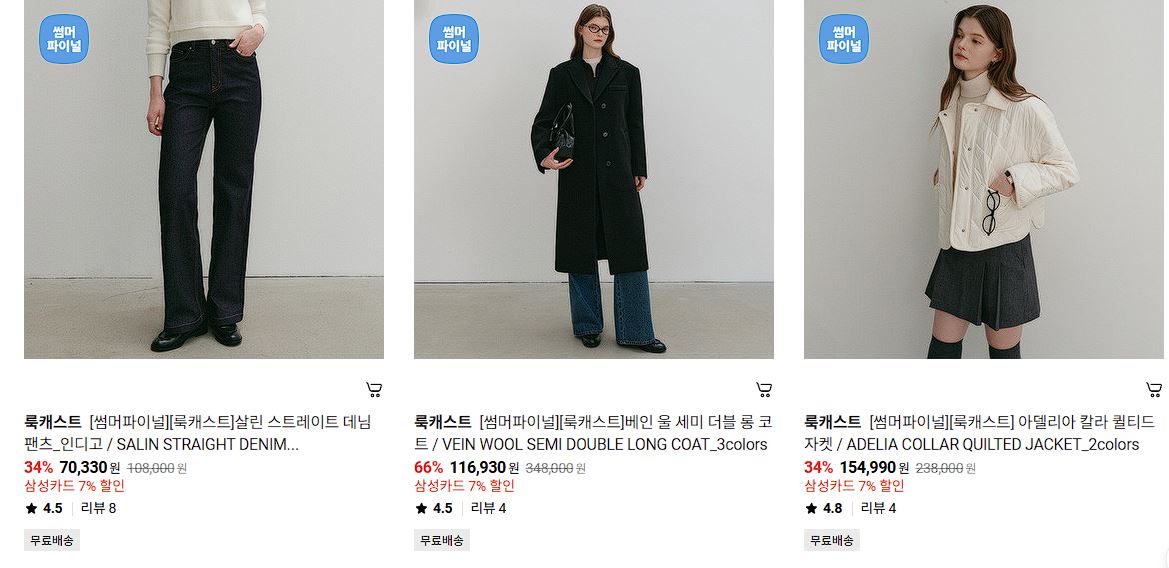Viewport: 1169px width, 568px height.
Task: Click the 4.8 star rating under quilted jacket
Action: click(824, 508)
